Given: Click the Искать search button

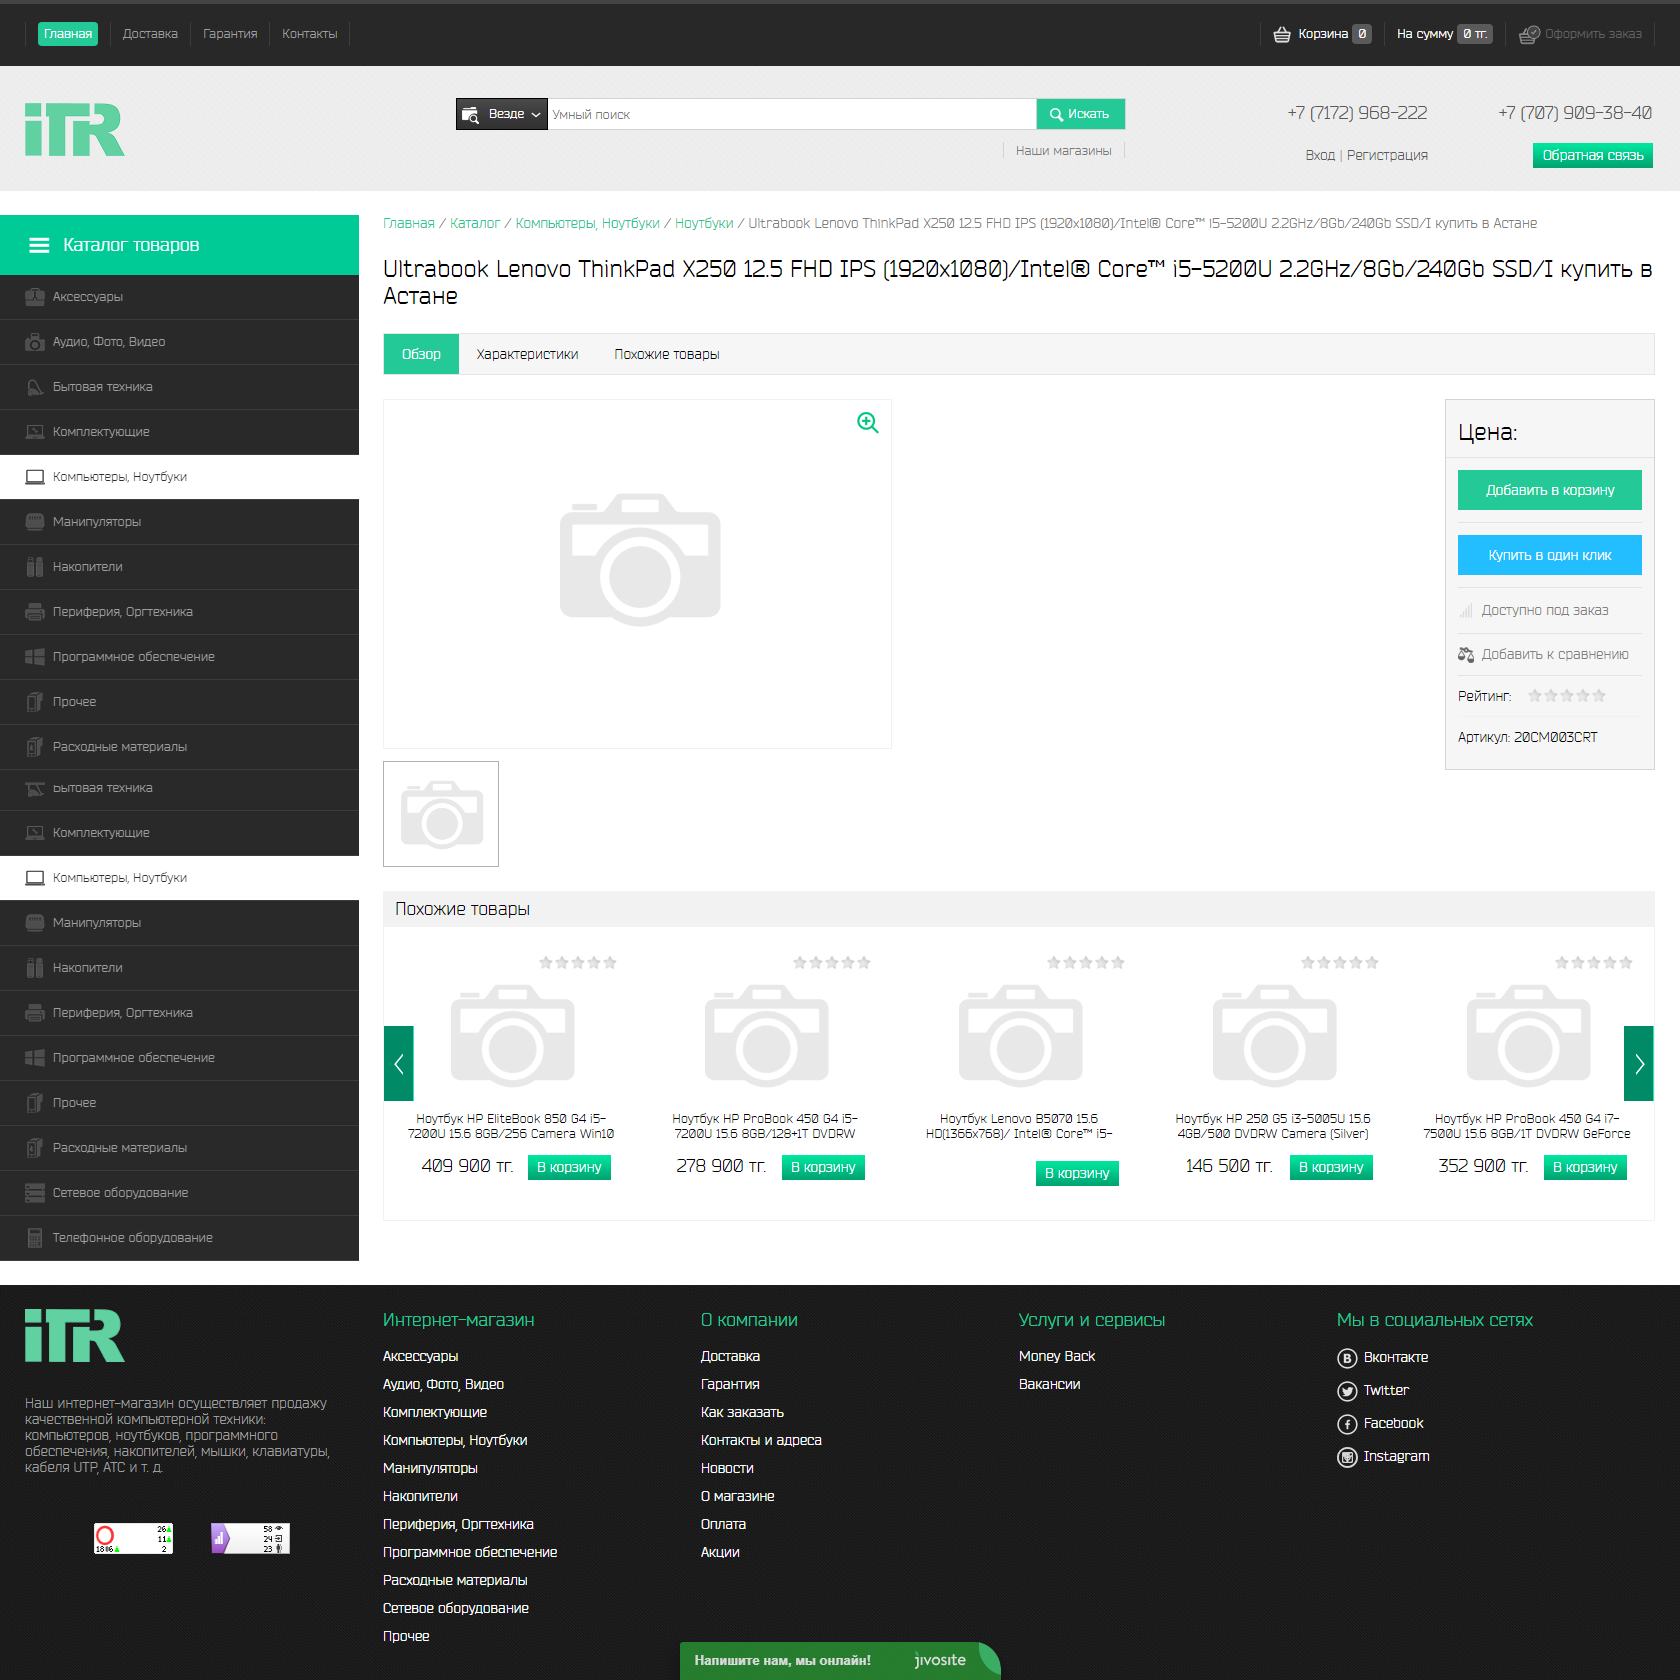Looking at the screenshot, I should pyautogui.click(x=1080, y=114).
